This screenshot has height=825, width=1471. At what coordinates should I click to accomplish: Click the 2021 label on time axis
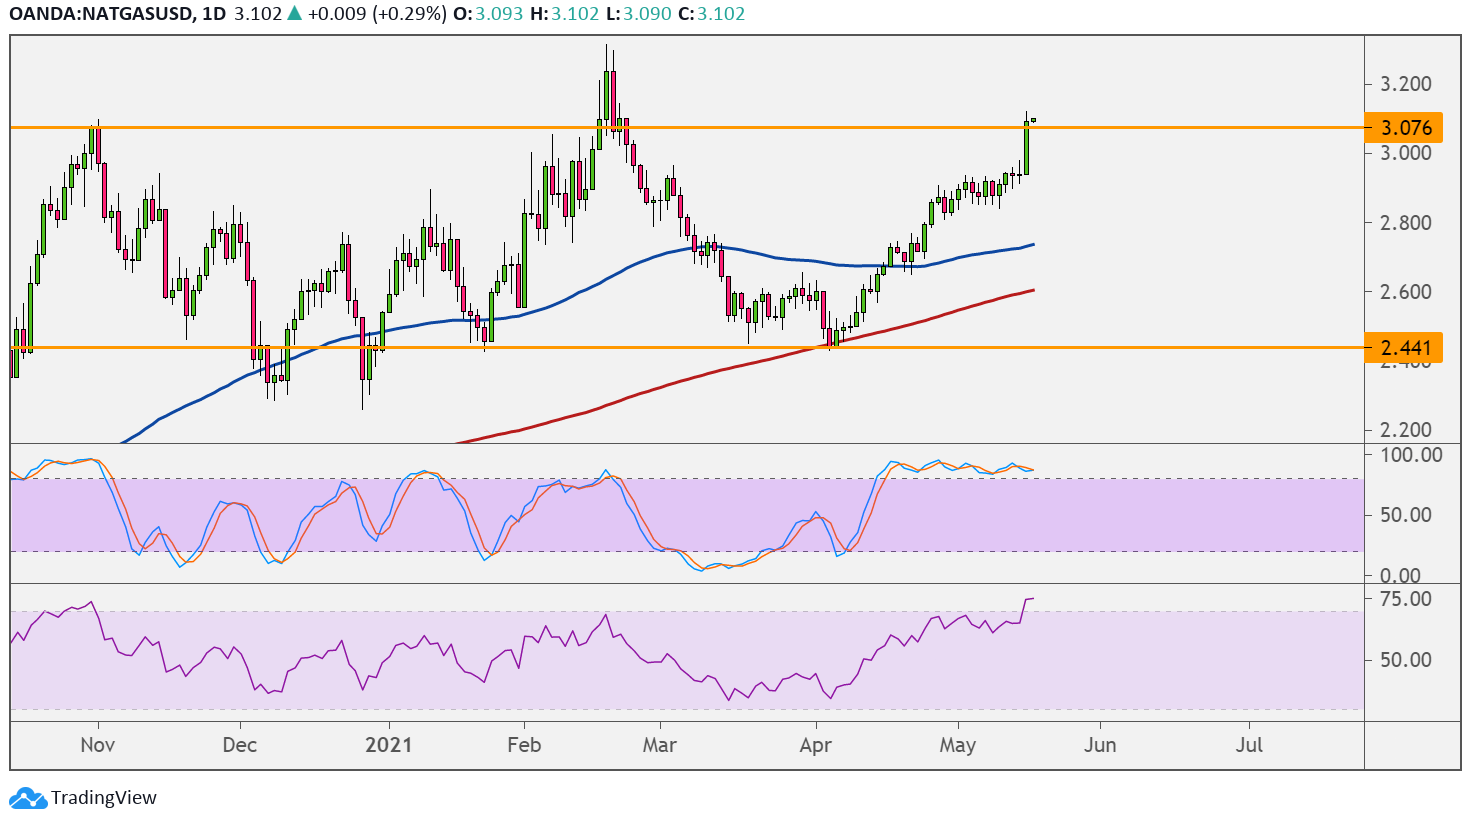coord(388,745)
